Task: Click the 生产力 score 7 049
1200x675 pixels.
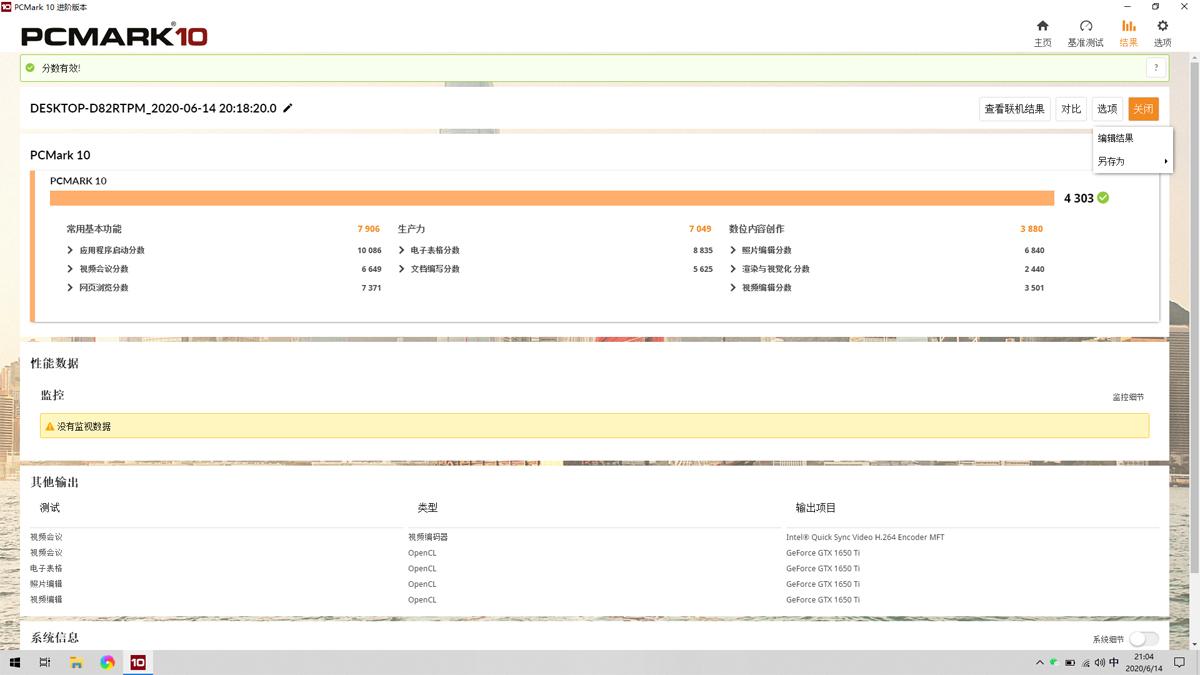Action: (700, 229)
